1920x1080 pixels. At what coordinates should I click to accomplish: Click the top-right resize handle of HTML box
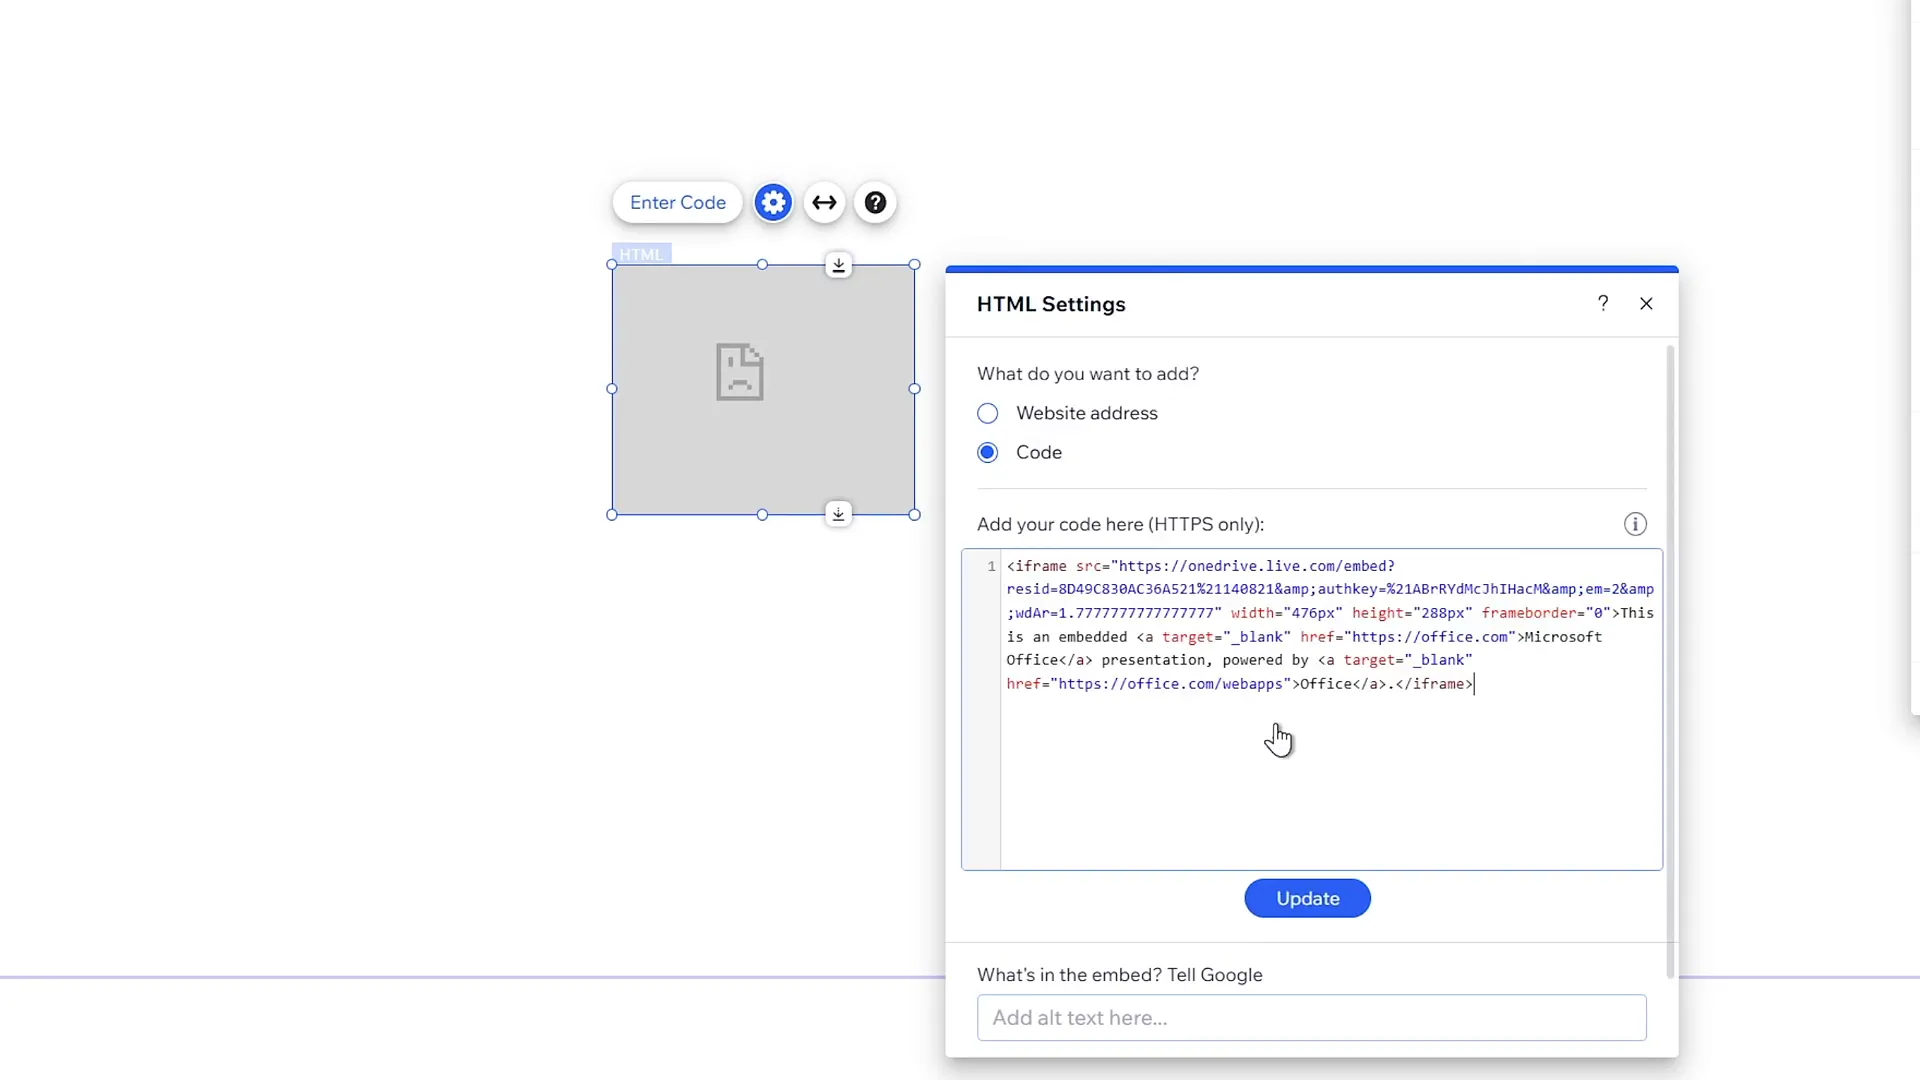(x=914, y=265)
